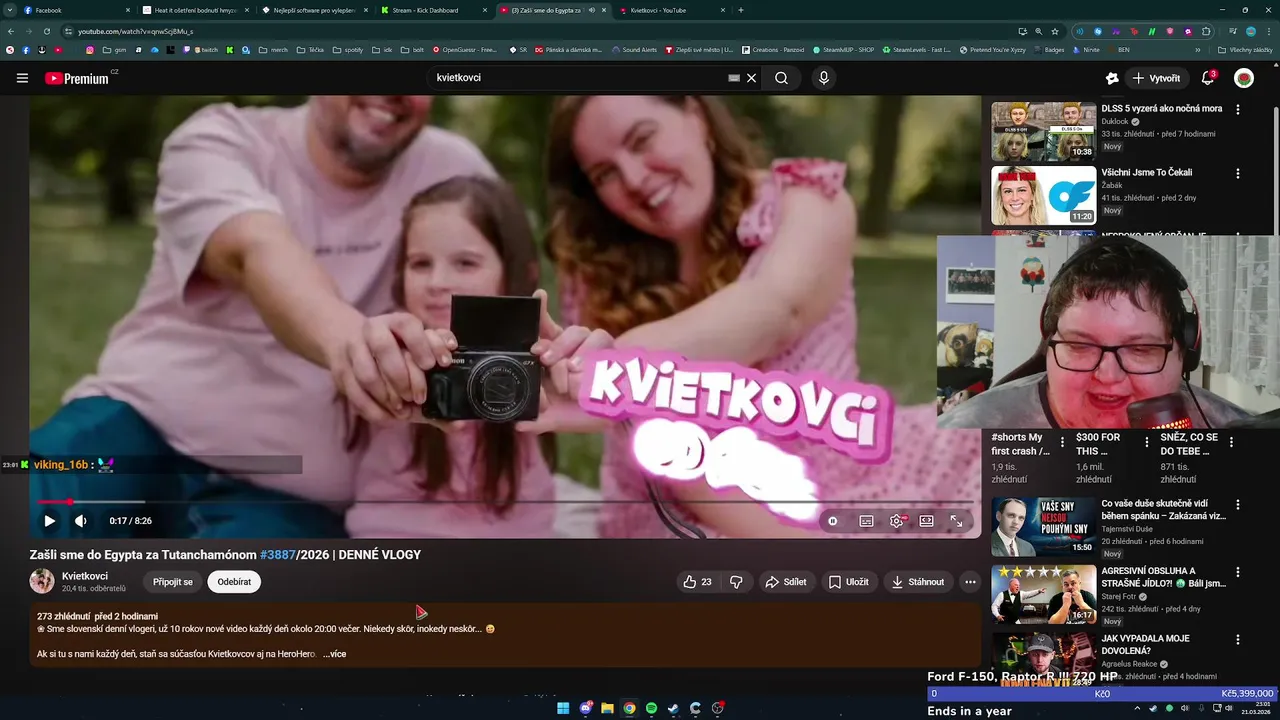Open options for #shorts My first crash
The height and width of the screenshot is (720, 1280).
pyautogui.click(x=1062, y=442)
